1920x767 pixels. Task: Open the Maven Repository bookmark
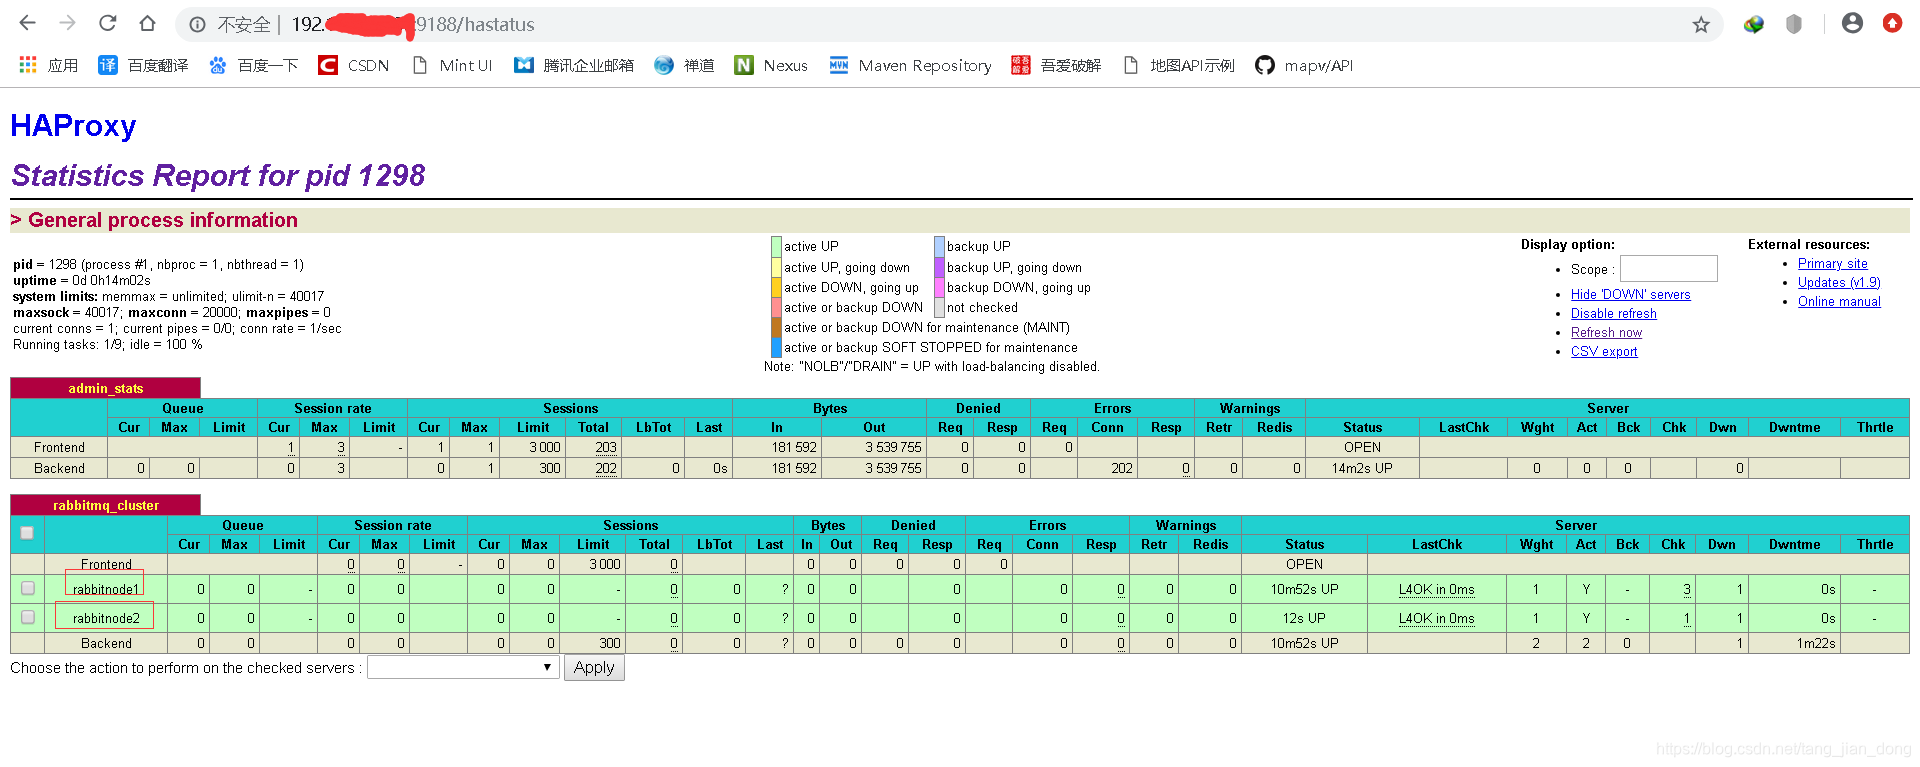pos(910,65)
